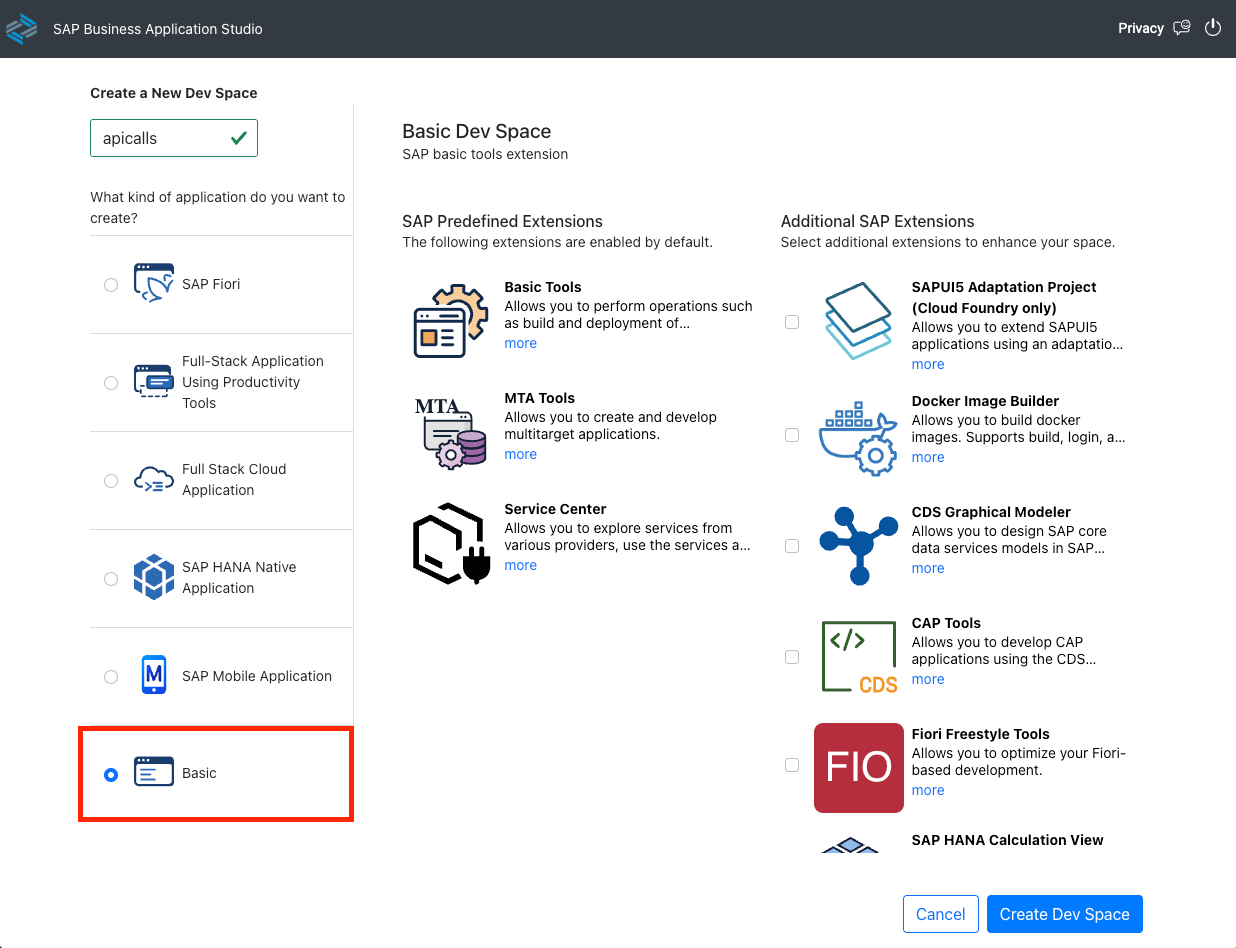This screenshot has width=1236, height=948.
Task: Expand CAP Tools more link
Action: point(928,679)
